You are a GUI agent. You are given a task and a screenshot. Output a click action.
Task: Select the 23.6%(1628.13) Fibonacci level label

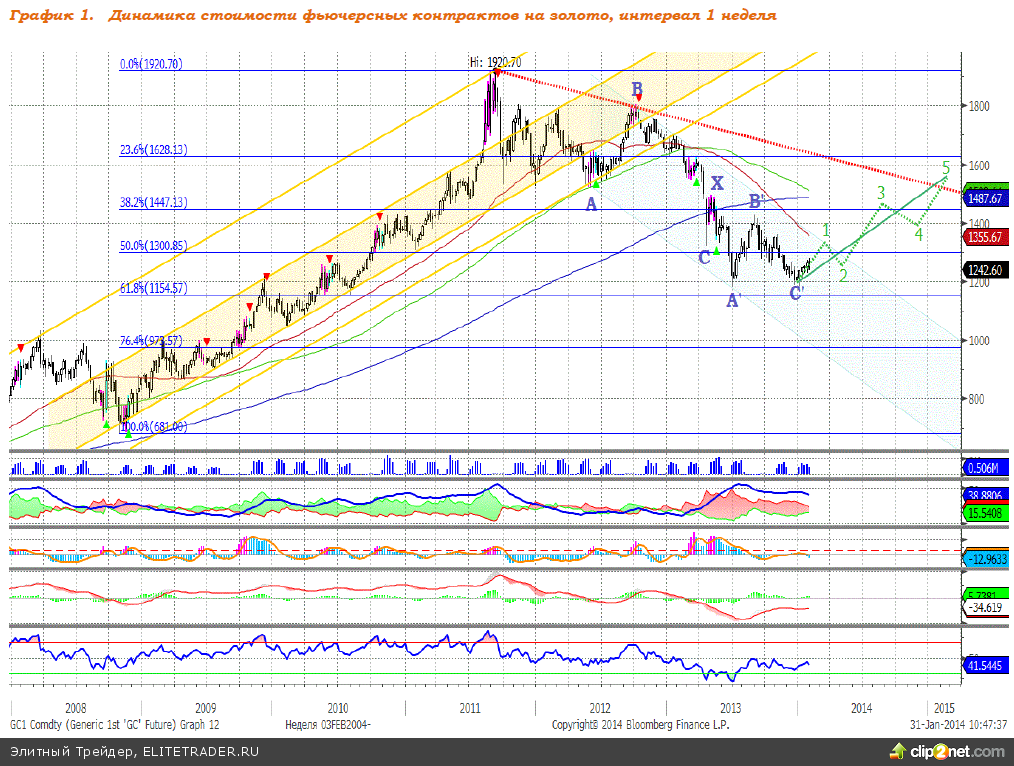pos(153,150)
